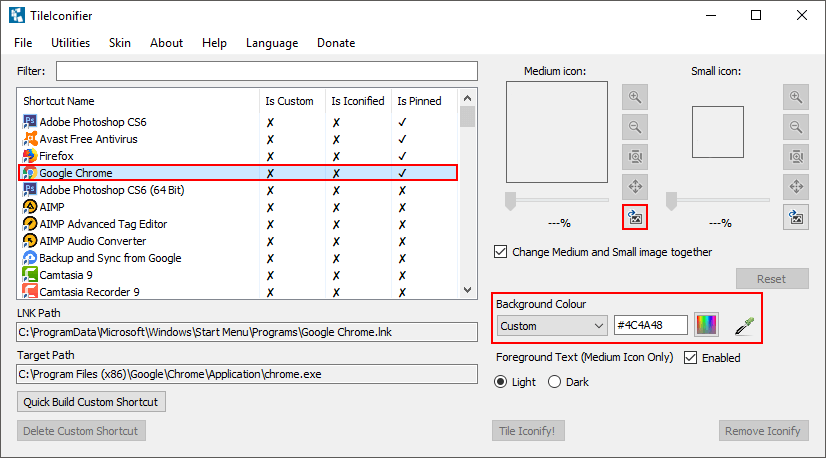Screen dimensions: 826x458
Task: Open the Donate menu
Action: click(x=336, y=43)
